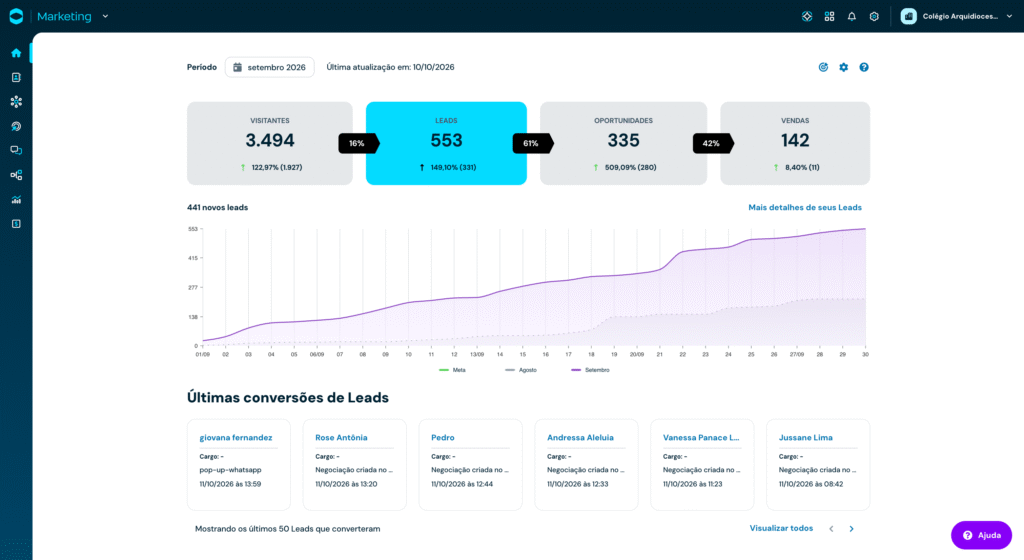Open the Ajuda help button
The height and width of the screenshot is (560, 1024).
point(981,535)
